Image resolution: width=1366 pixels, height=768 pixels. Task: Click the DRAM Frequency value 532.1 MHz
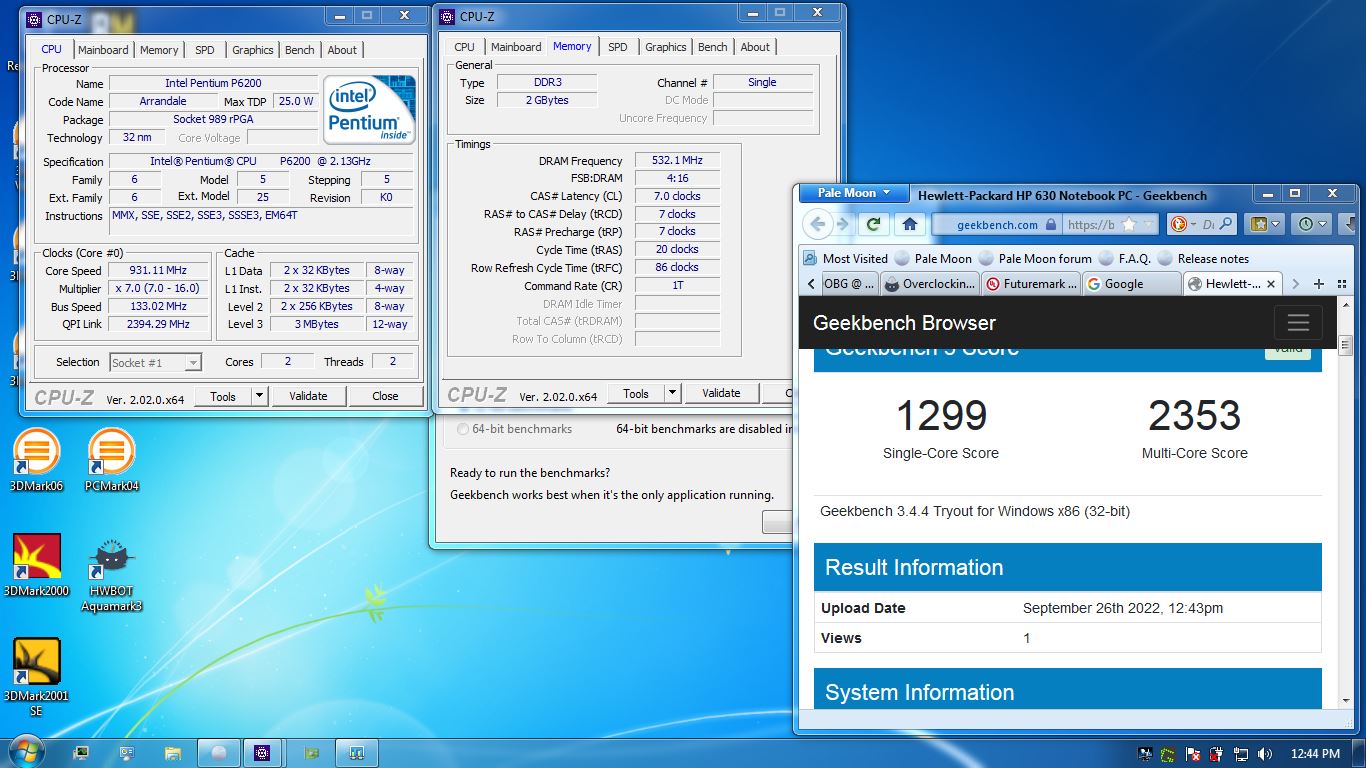tap(677, 160)
